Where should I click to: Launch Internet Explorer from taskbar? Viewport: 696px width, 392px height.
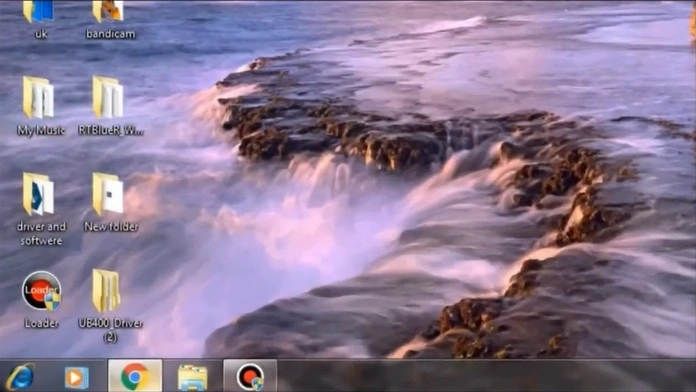pyautogui.click(x=20, y=377)
